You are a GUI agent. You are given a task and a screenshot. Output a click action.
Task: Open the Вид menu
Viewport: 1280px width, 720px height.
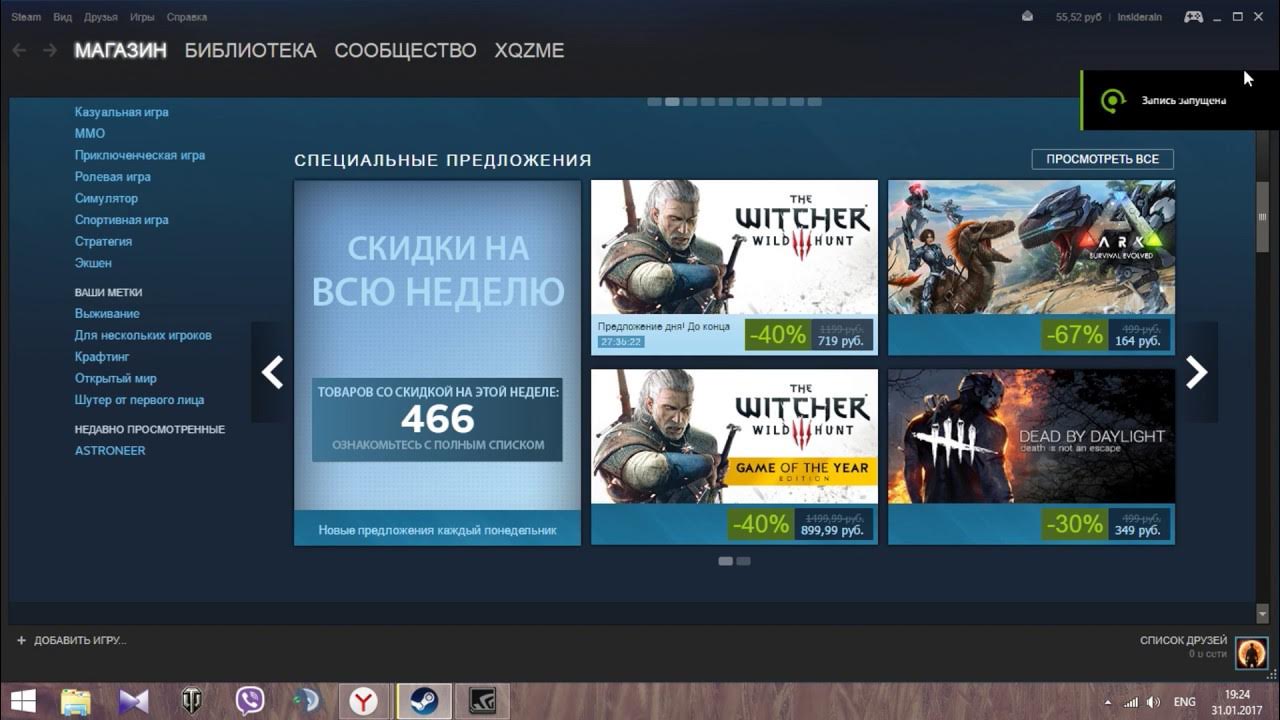(62, 17)
